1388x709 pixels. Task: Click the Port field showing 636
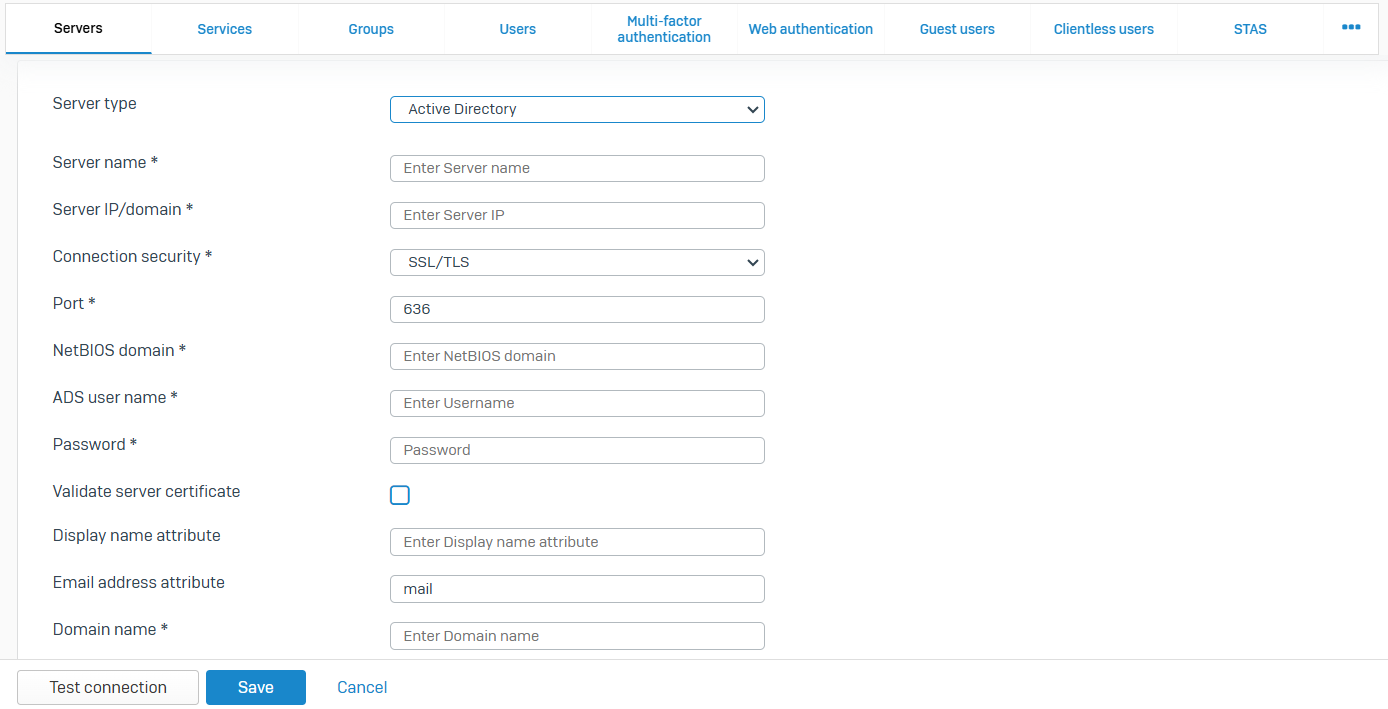[577, 309]
